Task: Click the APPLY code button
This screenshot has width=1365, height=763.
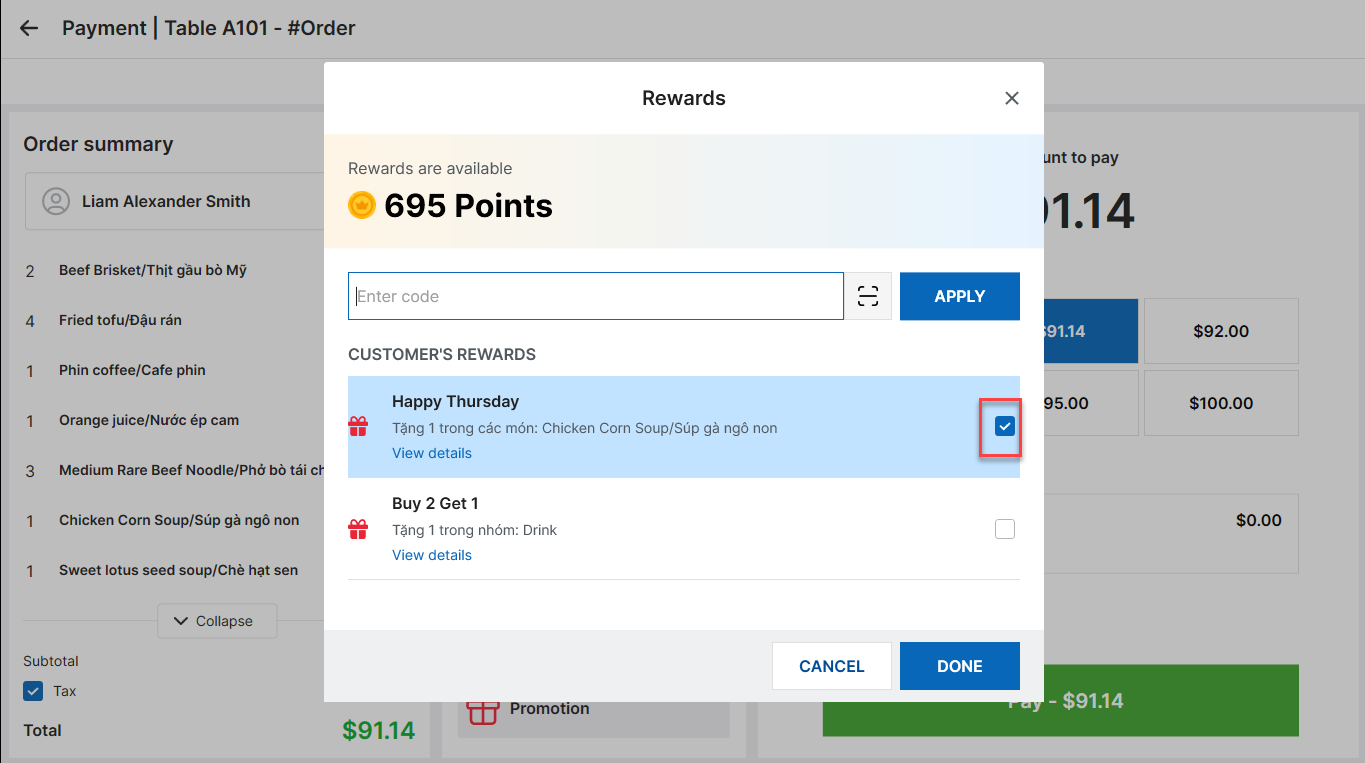Action: click(x=960, y=296)
